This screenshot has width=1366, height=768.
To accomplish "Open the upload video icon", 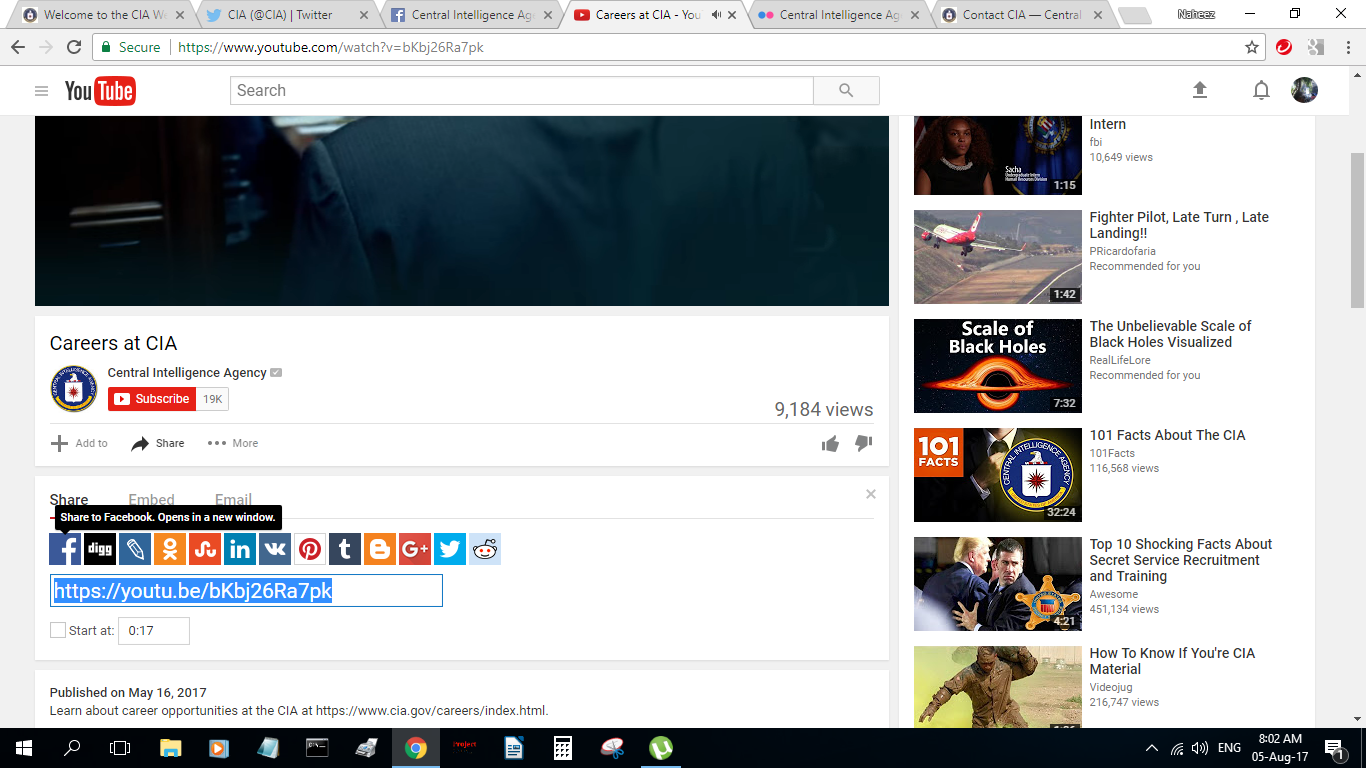I will point(1200,90).
